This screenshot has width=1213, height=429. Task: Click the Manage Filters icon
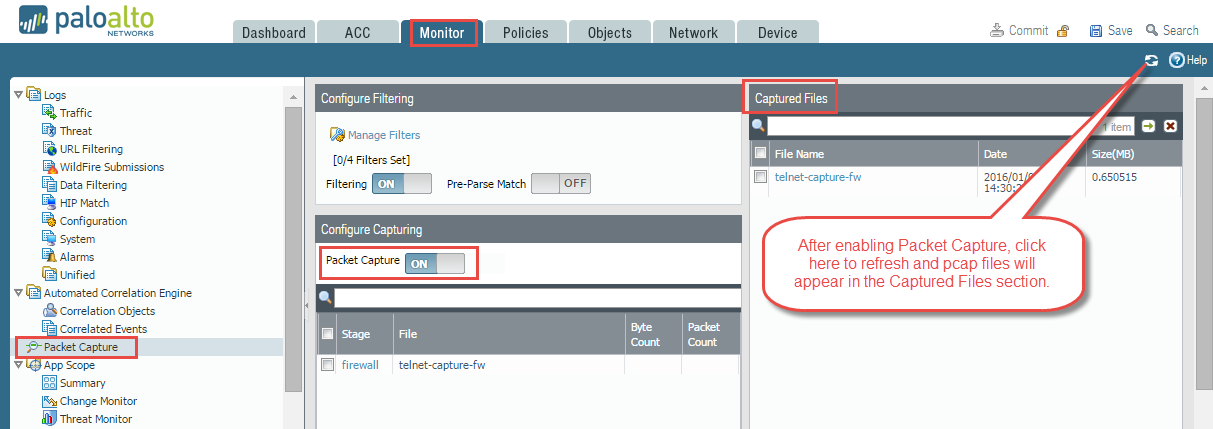337,135
